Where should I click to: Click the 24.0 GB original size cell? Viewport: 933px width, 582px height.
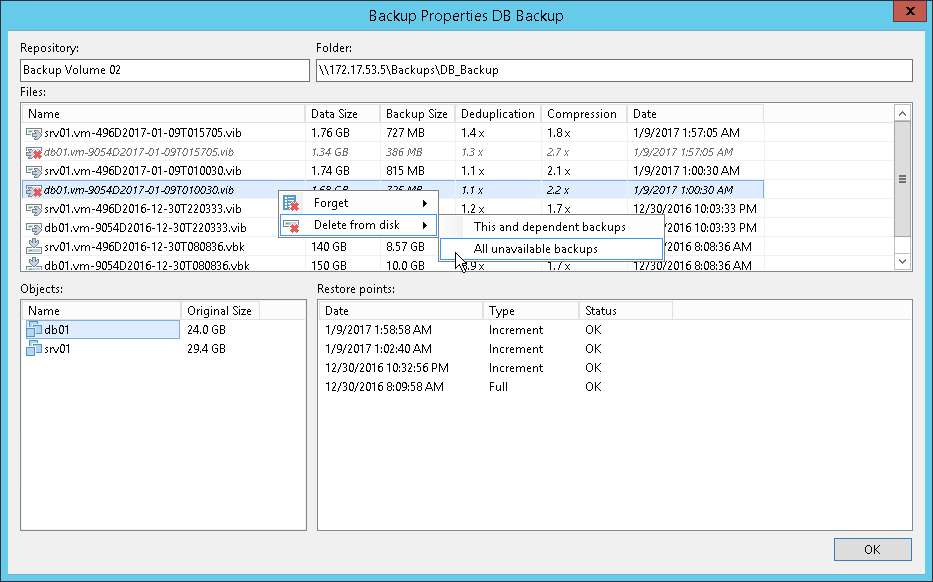[206, 330]
